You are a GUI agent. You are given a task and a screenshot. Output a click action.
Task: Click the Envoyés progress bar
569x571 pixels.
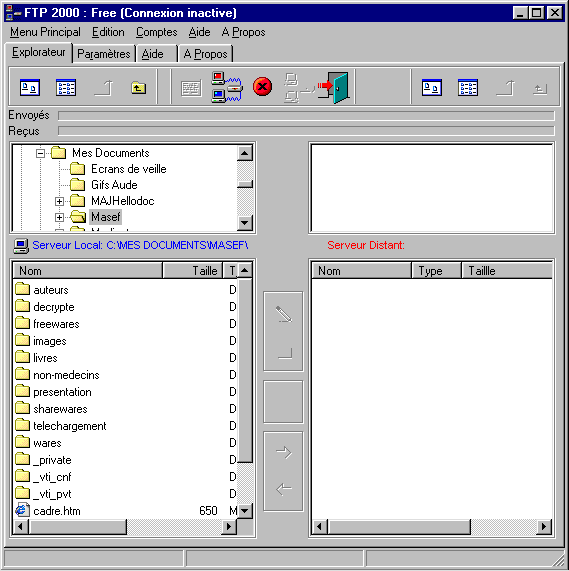click(306, 116)
